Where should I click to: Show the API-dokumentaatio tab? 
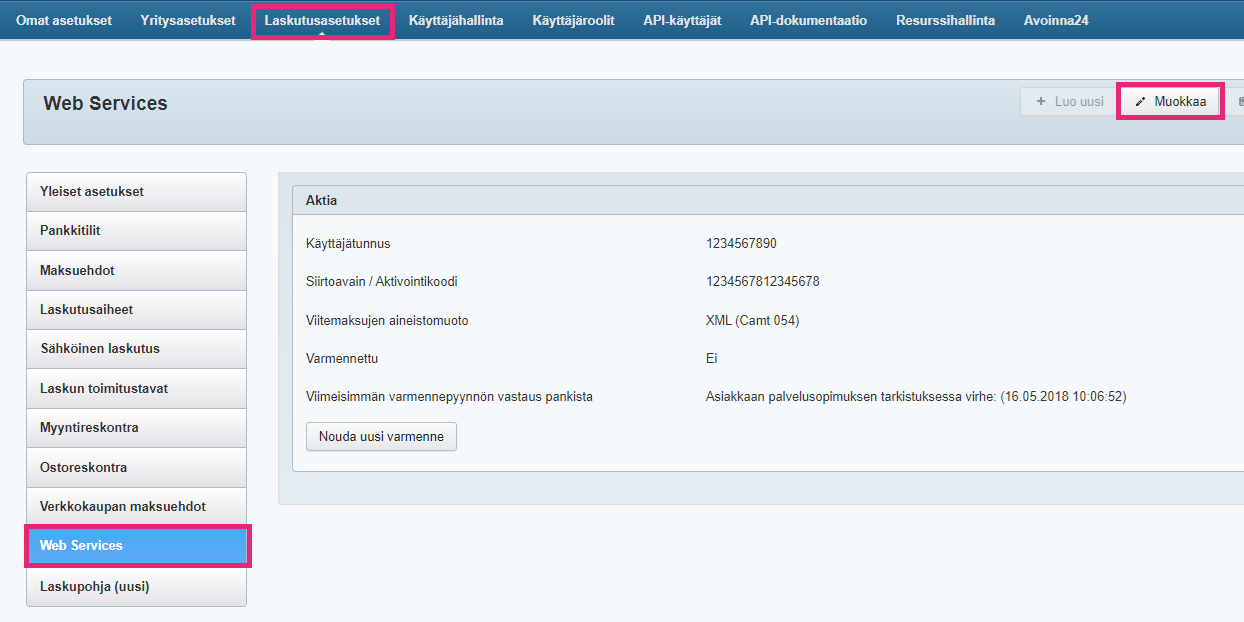808,21
